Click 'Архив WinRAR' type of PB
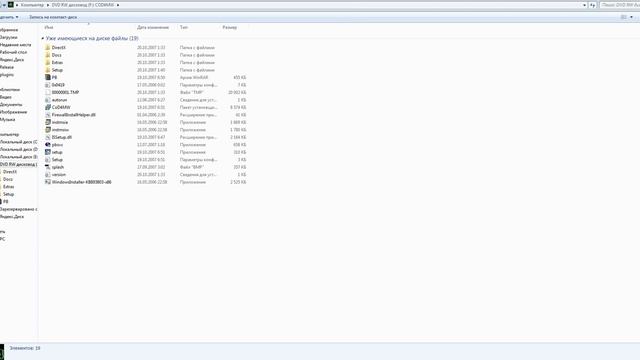The height and width of the screenshot is (360, 640). (x=194, y=78)
